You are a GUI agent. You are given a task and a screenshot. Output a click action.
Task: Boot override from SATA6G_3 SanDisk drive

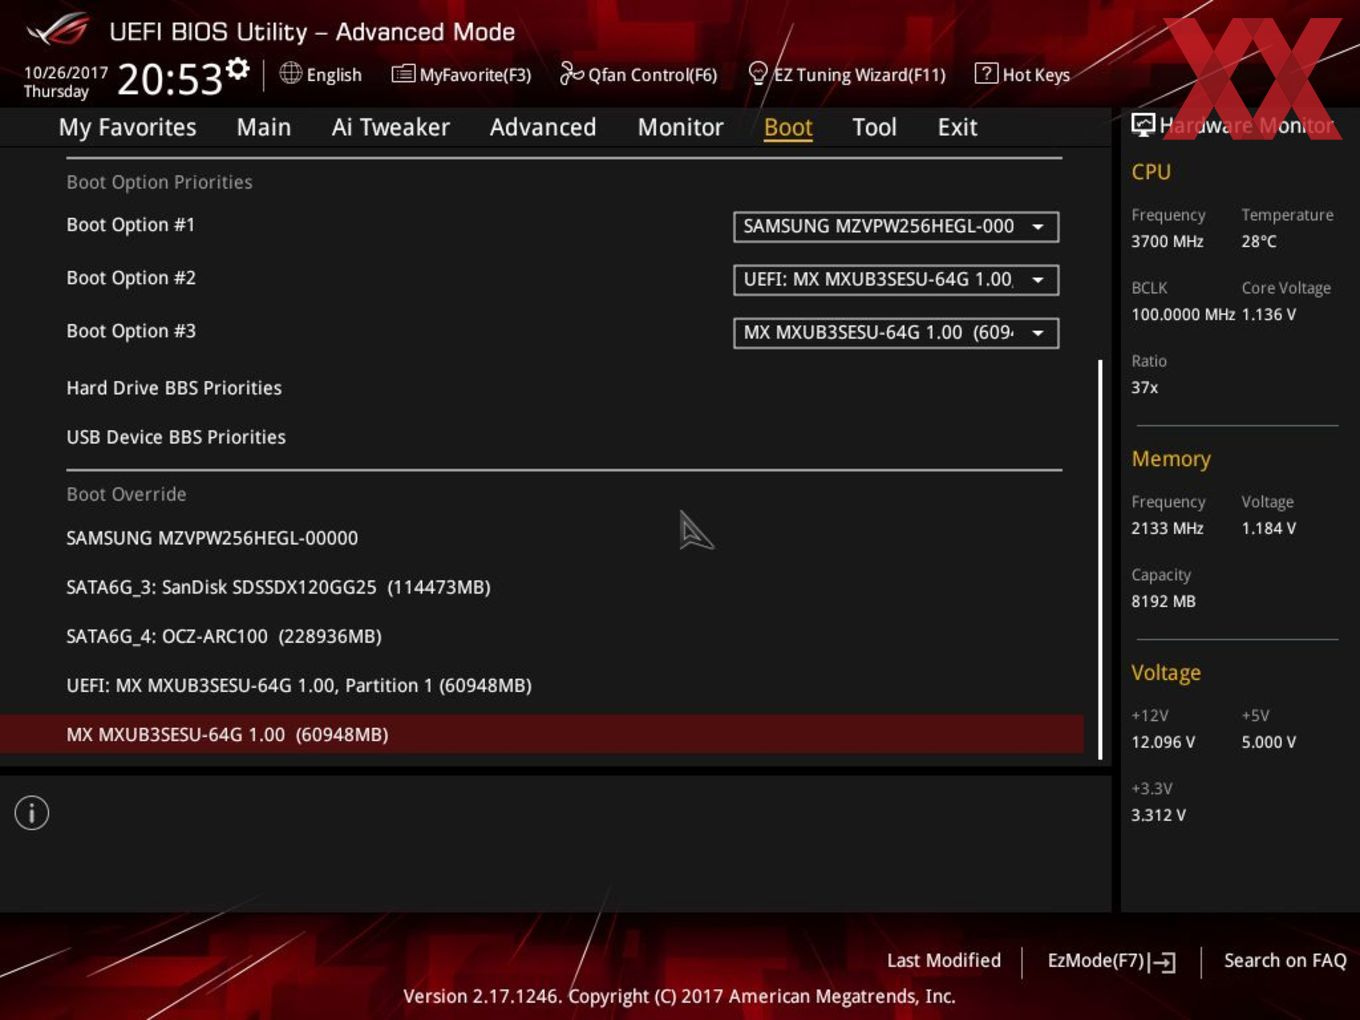(x=278, y=587)
